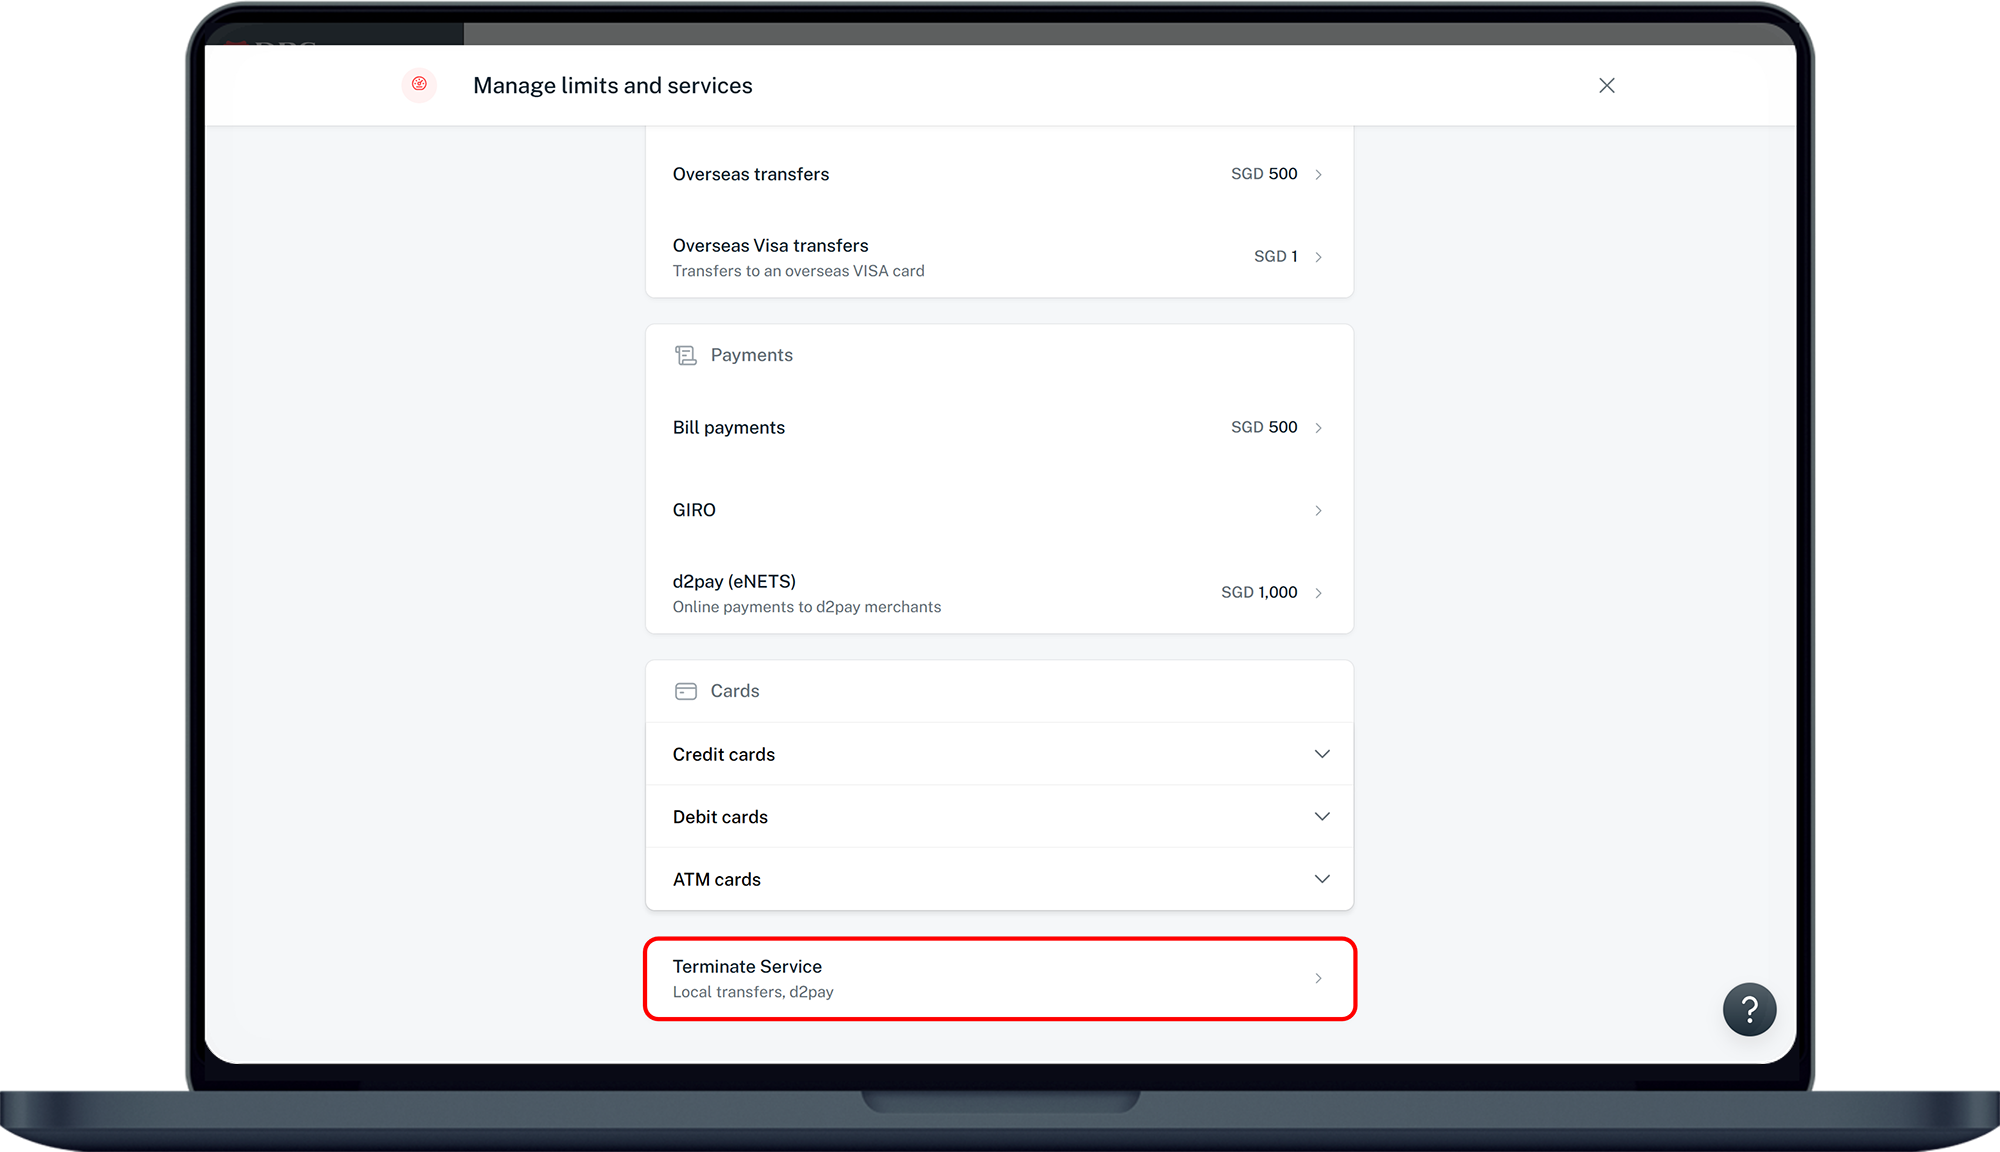Click the SGD 1 Visa transfers limit value

tap(1275, 257)
